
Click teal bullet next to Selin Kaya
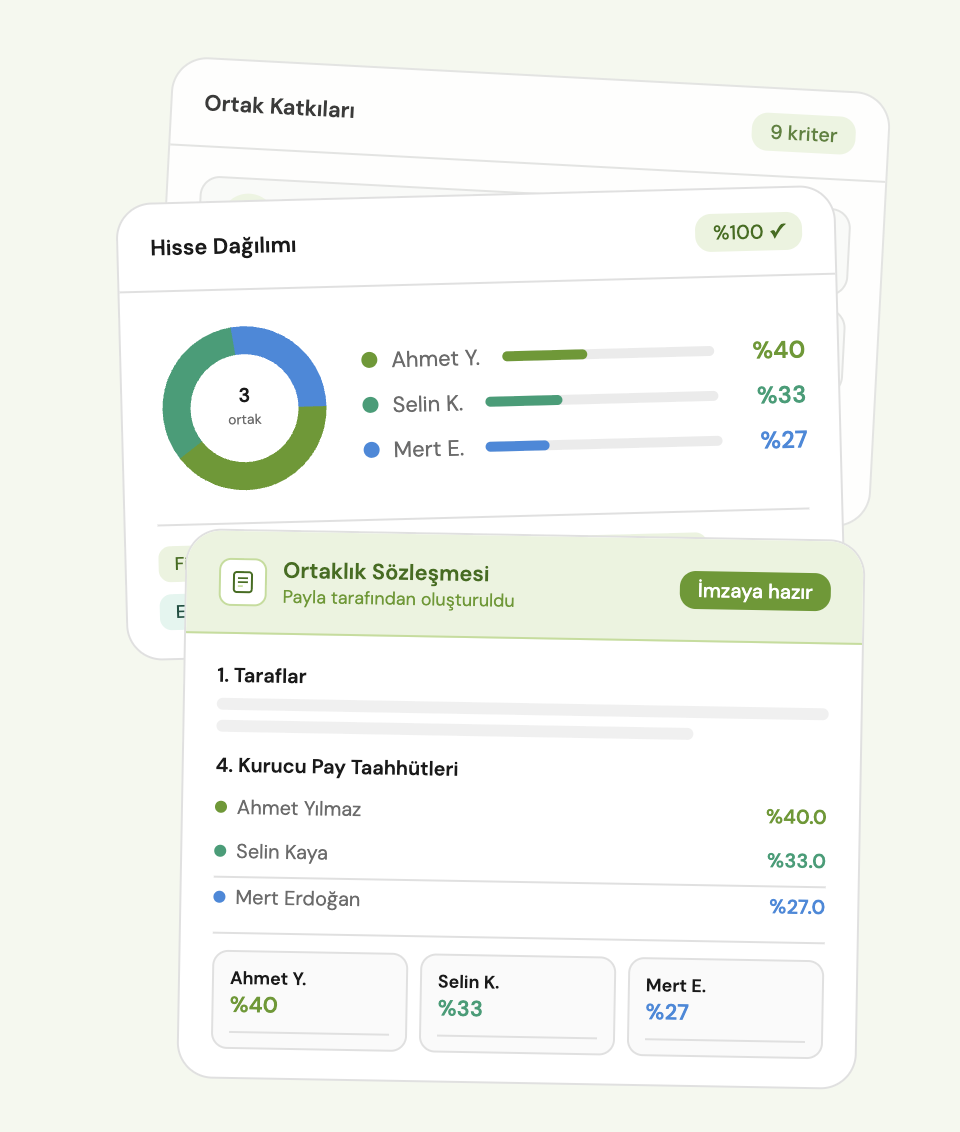[x=220, y=851]
